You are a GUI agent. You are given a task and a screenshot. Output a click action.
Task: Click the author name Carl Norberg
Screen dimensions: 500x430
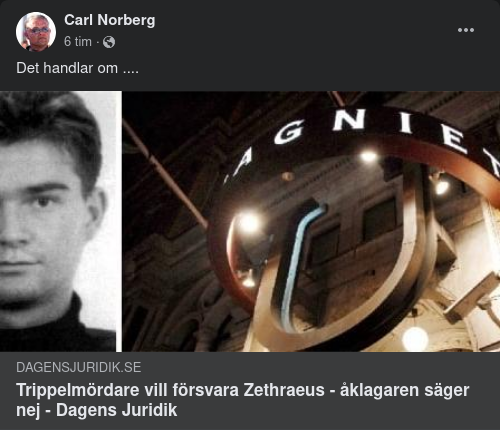click(110, 20)
